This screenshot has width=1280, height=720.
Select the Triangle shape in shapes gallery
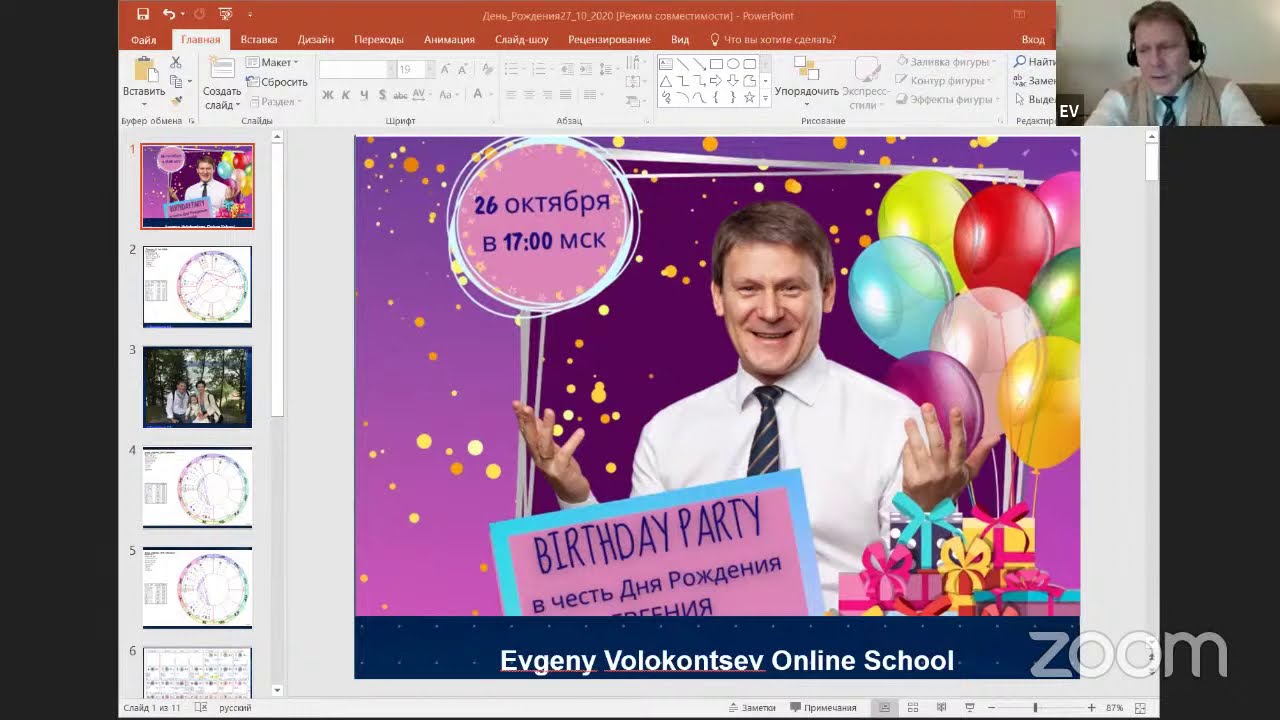tap(666, 81)
